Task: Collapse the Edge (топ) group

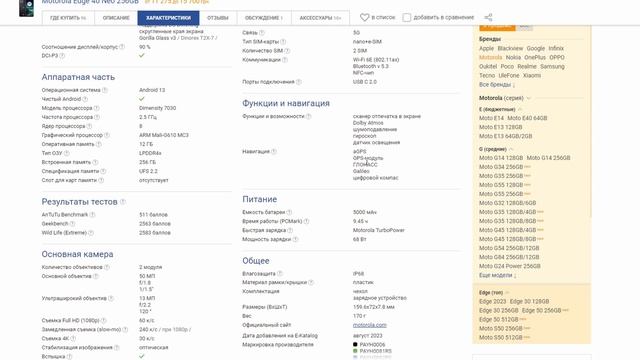Action: pos(507,293)
